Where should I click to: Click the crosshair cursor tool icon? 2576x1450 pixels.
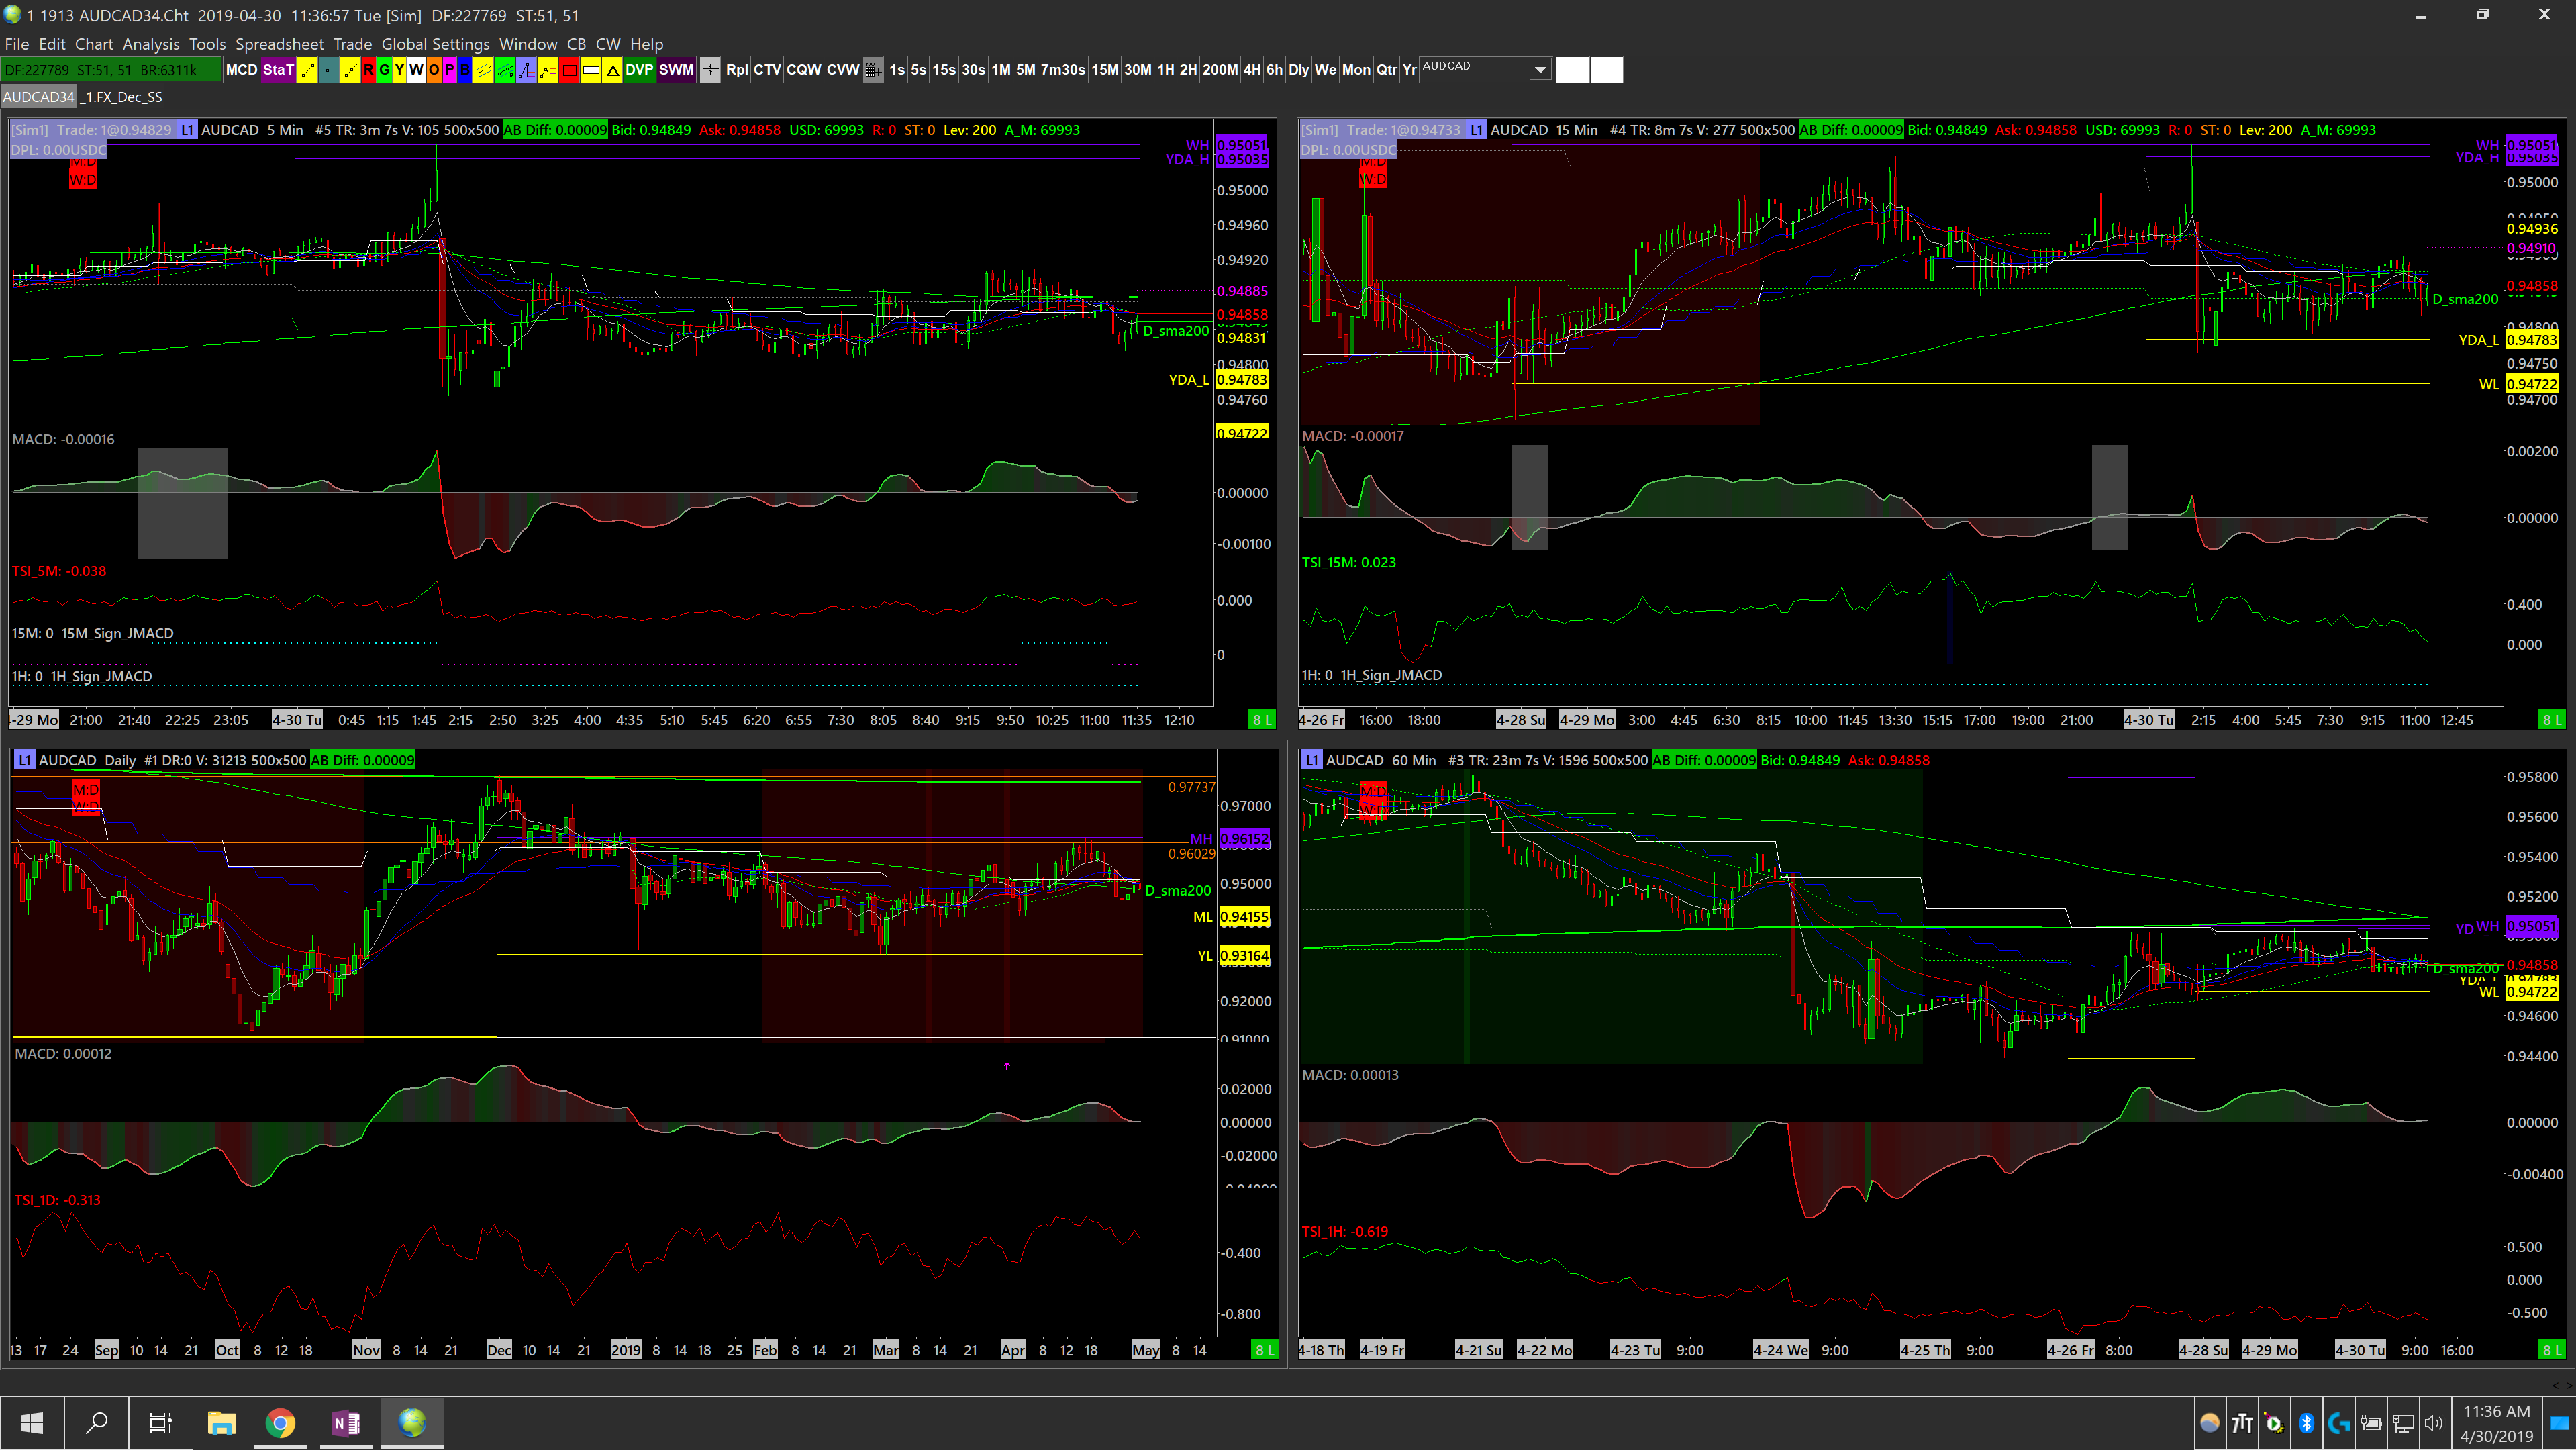click(x=710, y=70)
